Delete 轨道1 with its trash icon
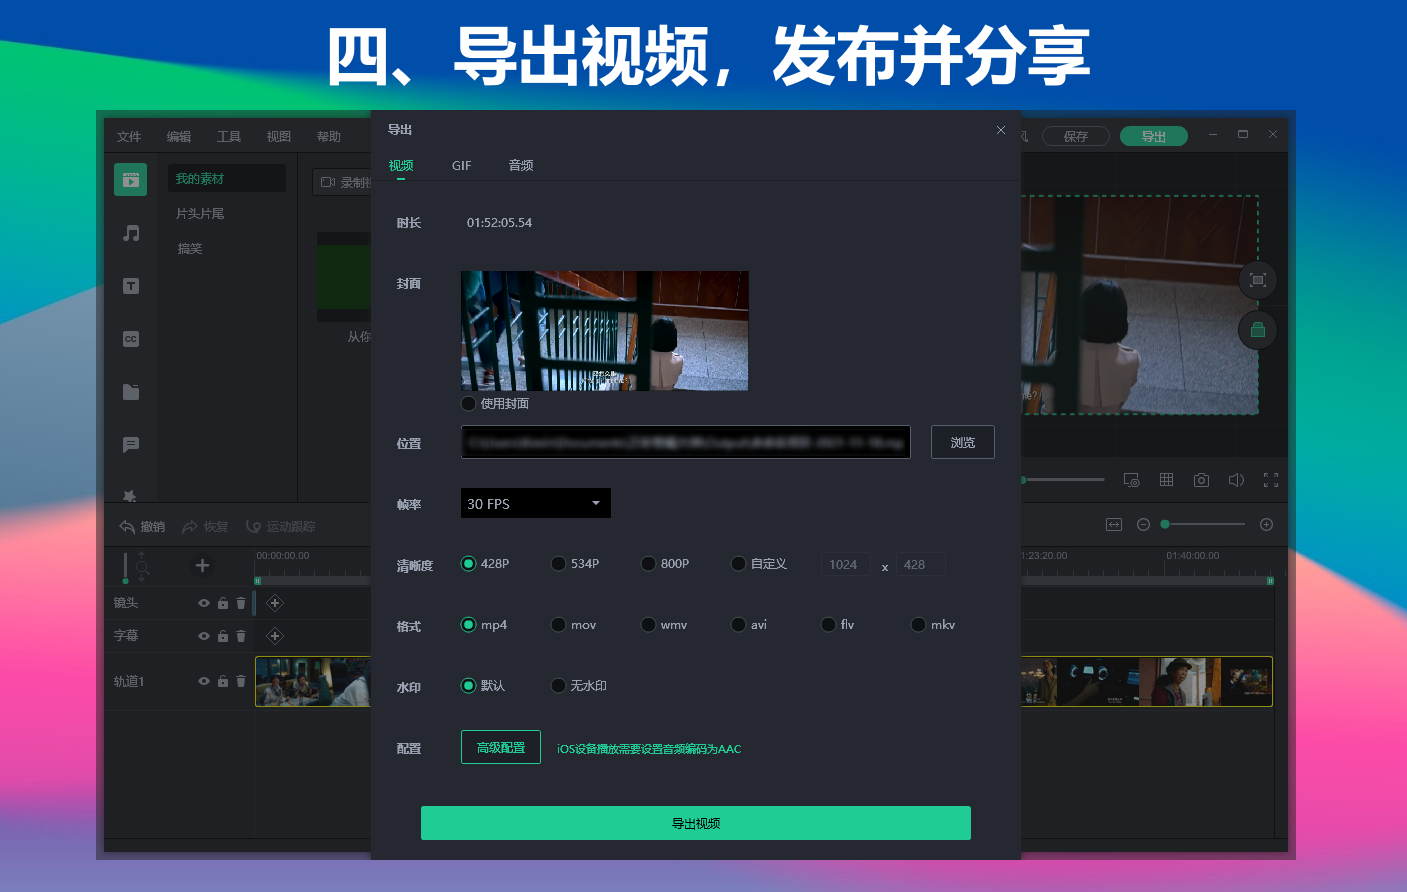Screen dimensions: 1407x892 tap(241, 681)
